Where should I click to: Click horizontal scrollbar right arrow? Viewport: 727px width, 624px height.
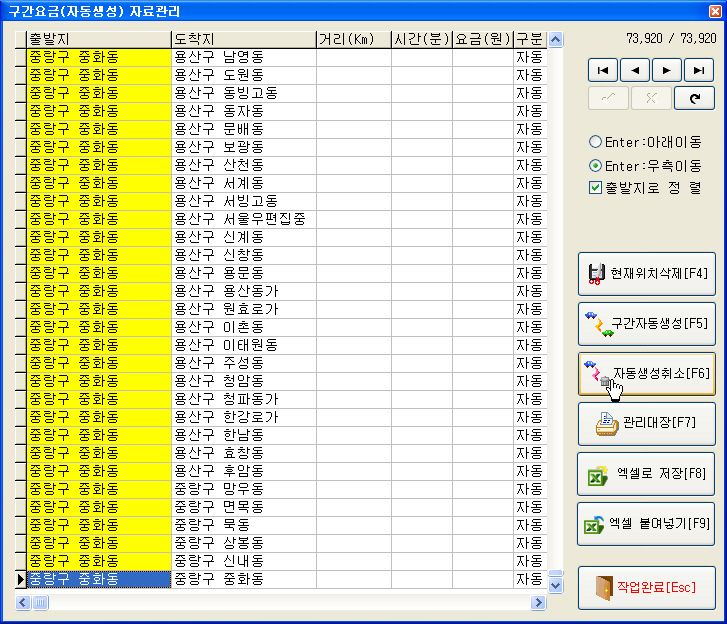point(538,602)
